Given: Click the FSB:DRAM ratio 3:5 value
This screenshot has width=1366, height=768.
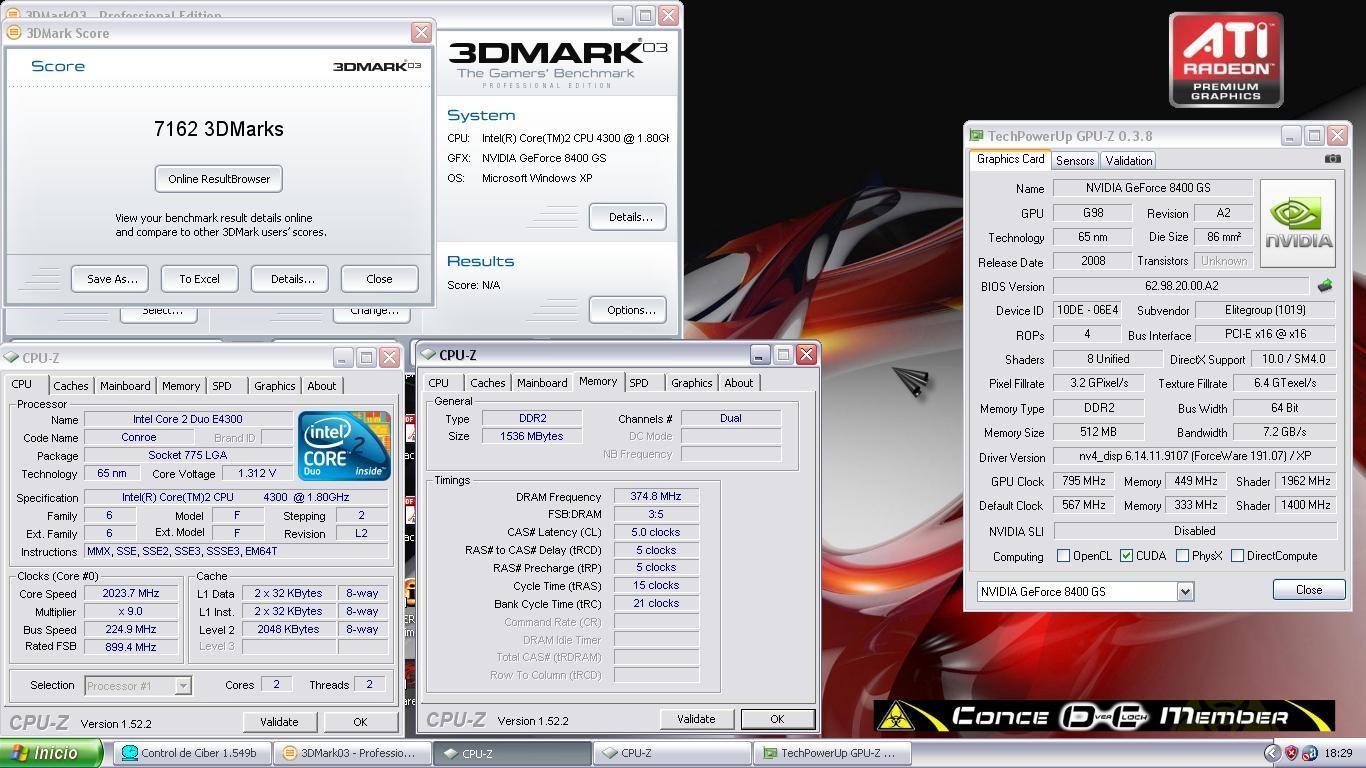Looking at the screenshot, I should (656, 514).
